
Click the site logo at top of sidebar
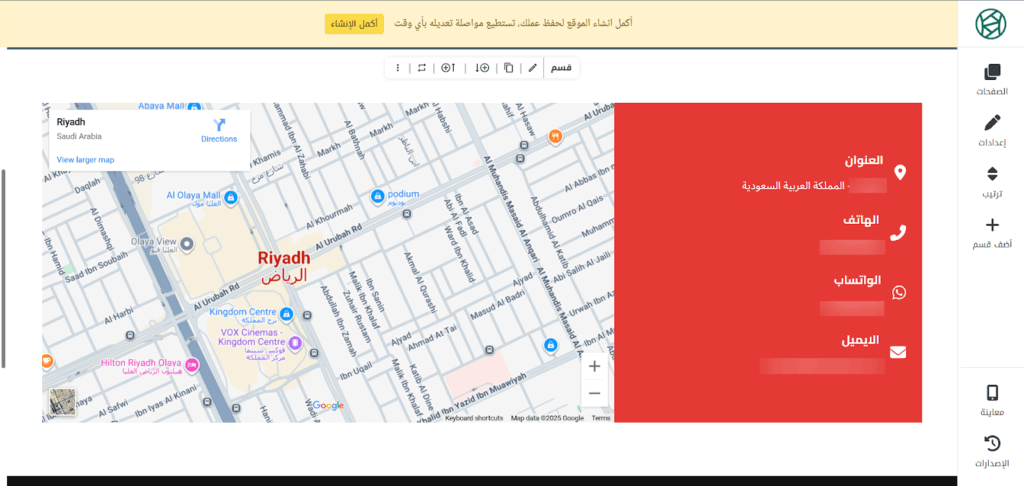click(991, 23)
